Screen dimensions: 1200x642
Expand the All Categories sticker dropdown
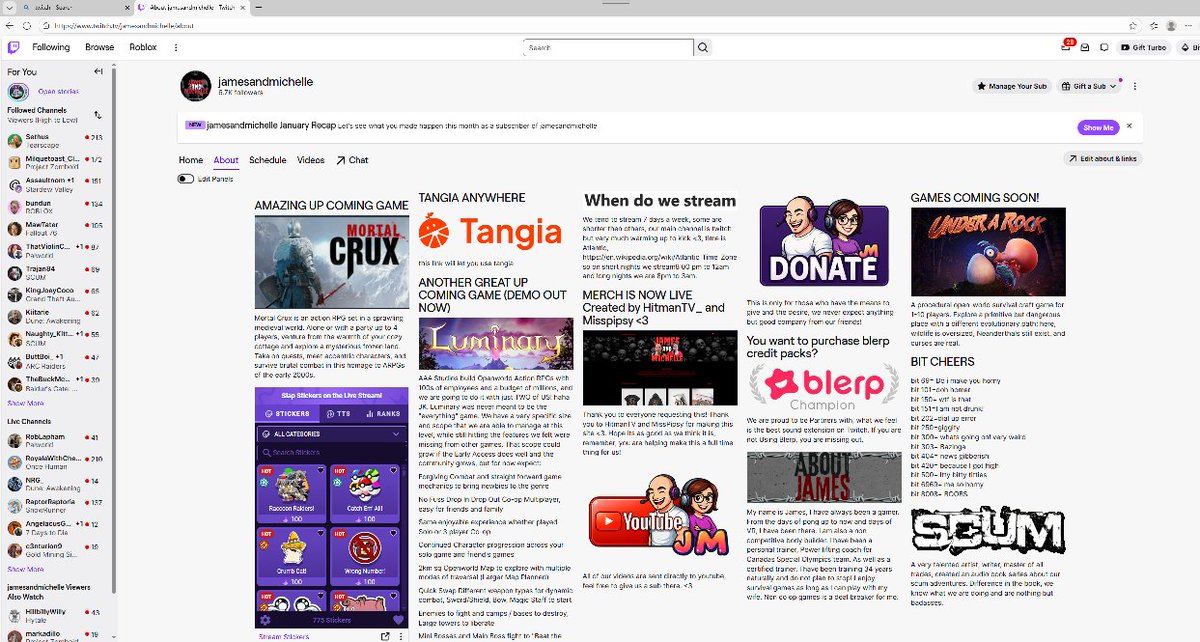point(332,434)
